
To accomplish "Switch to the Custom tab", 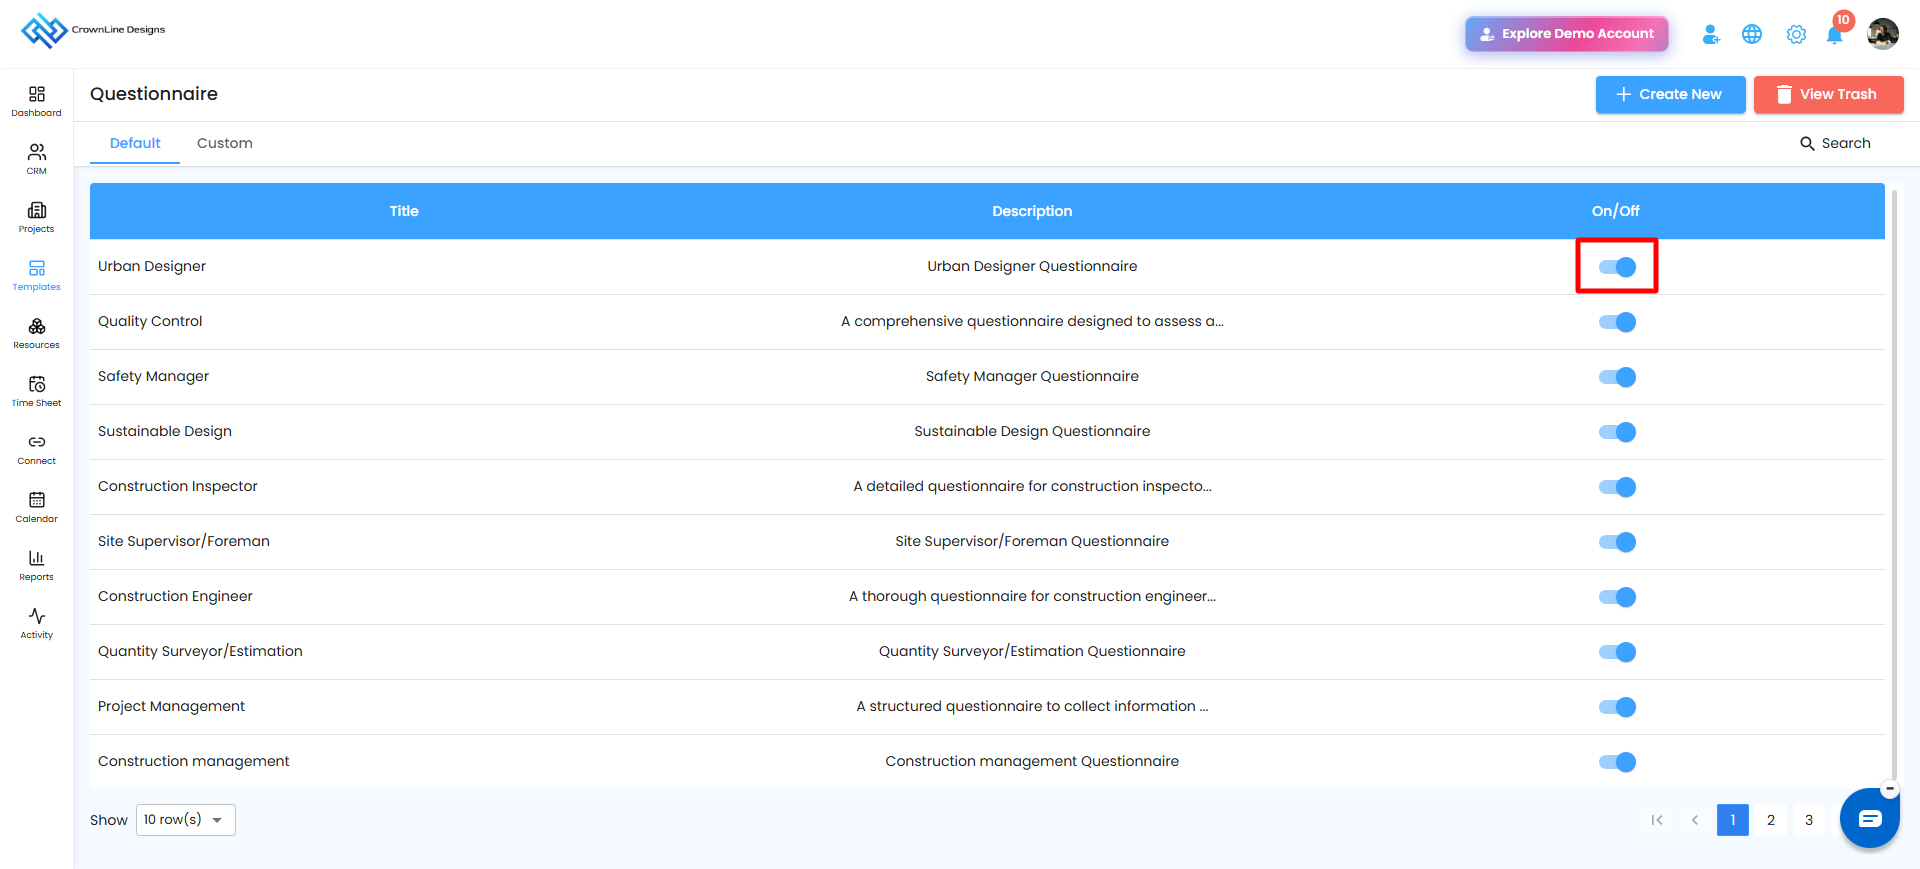I will [225, 143].
